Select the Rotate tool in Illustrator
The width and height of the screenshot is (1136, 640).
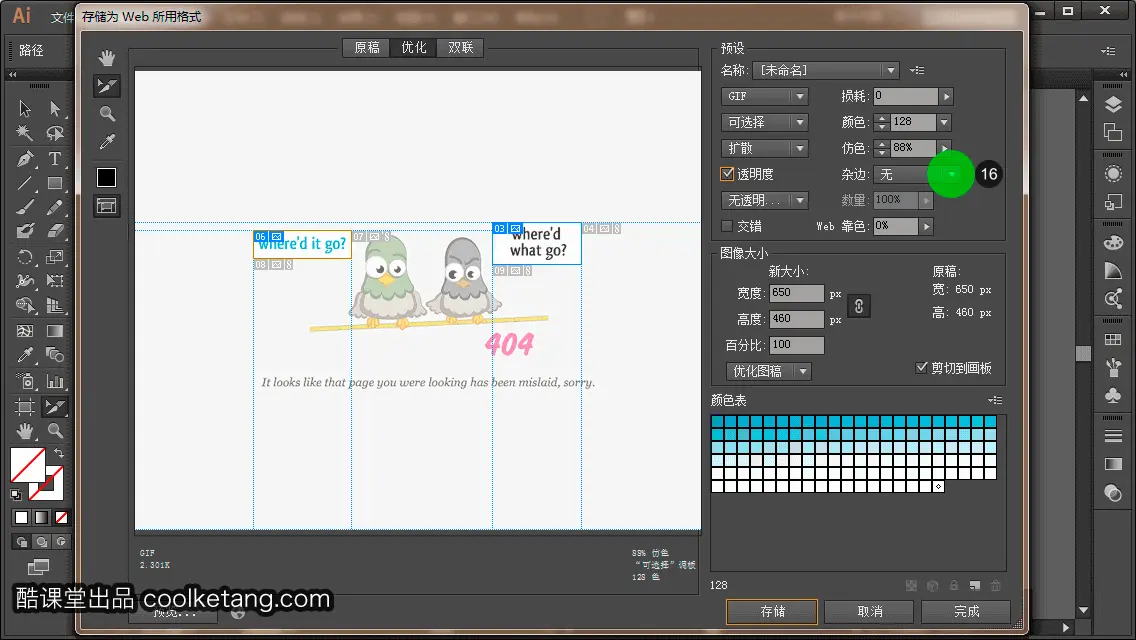pos(25,257)
